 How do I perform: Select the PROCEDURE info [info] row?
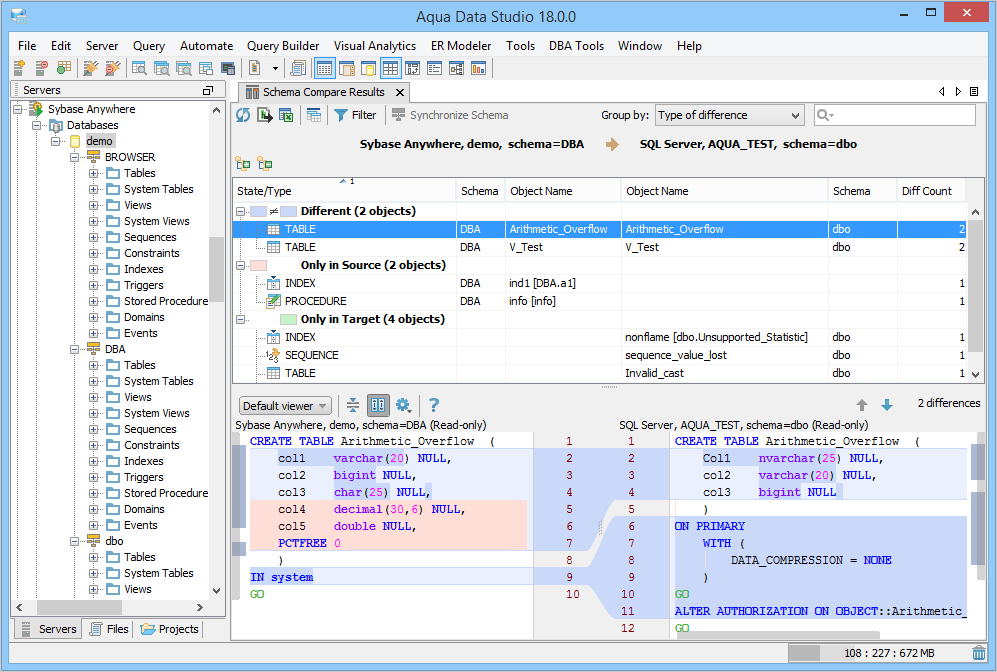tap(599, 301)
